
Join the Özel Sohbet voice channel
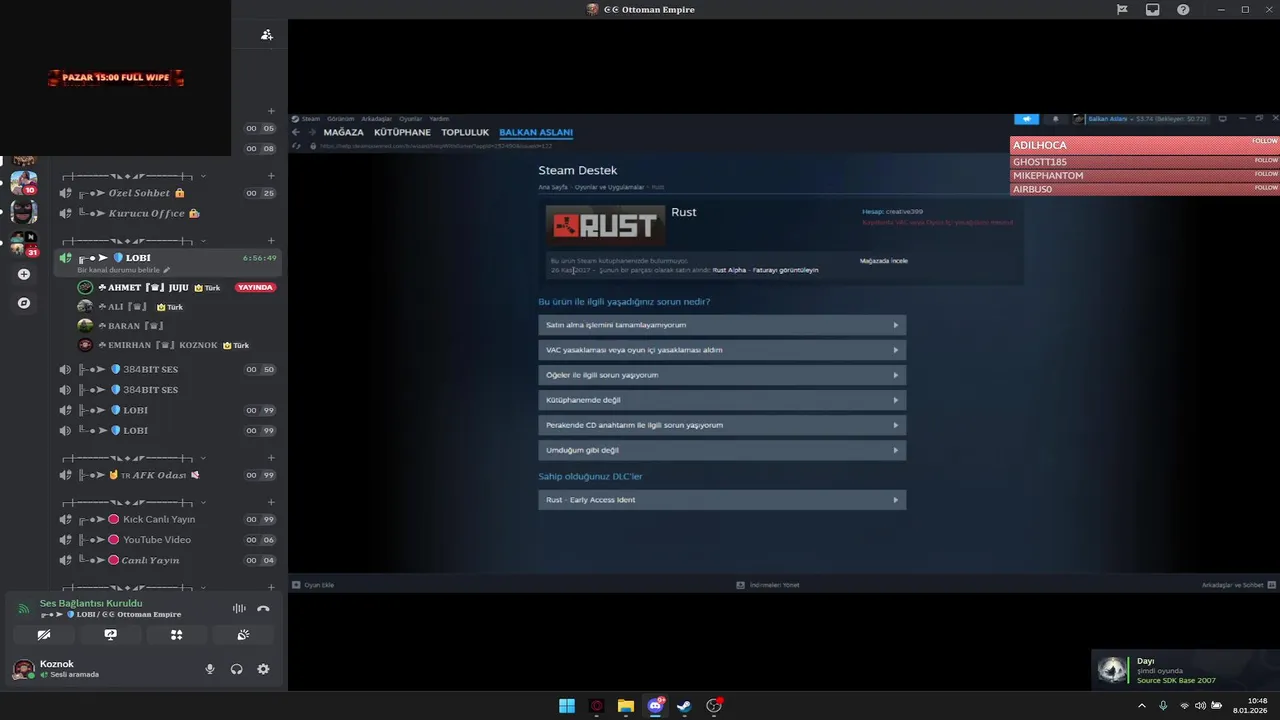(x=166, y=193)
